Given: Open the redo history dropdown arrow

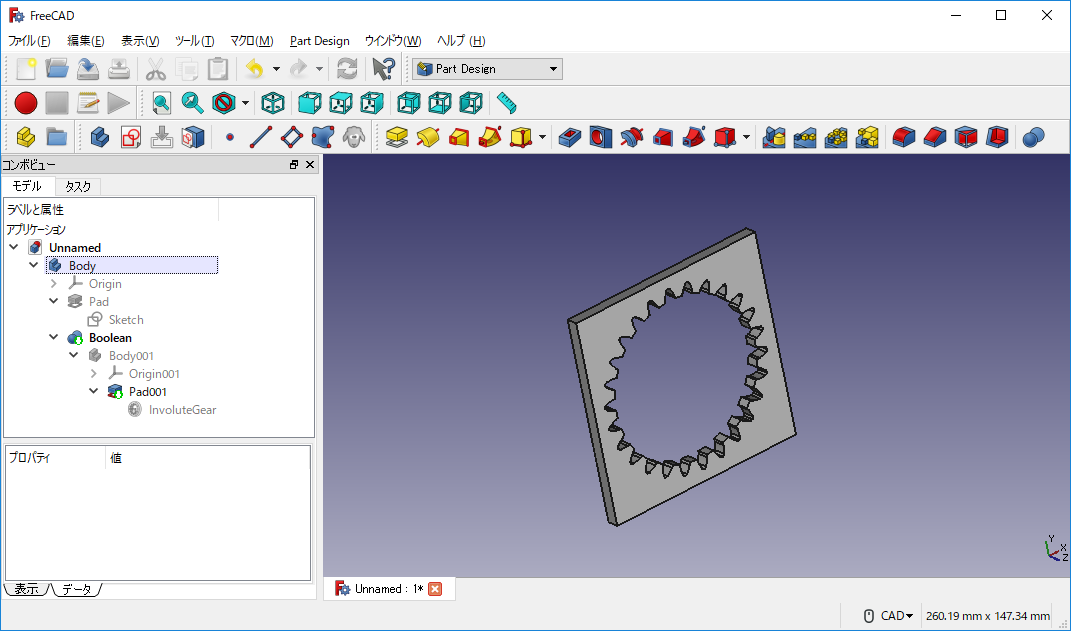Looking at the screenshot, I should (x=319, y=69).
